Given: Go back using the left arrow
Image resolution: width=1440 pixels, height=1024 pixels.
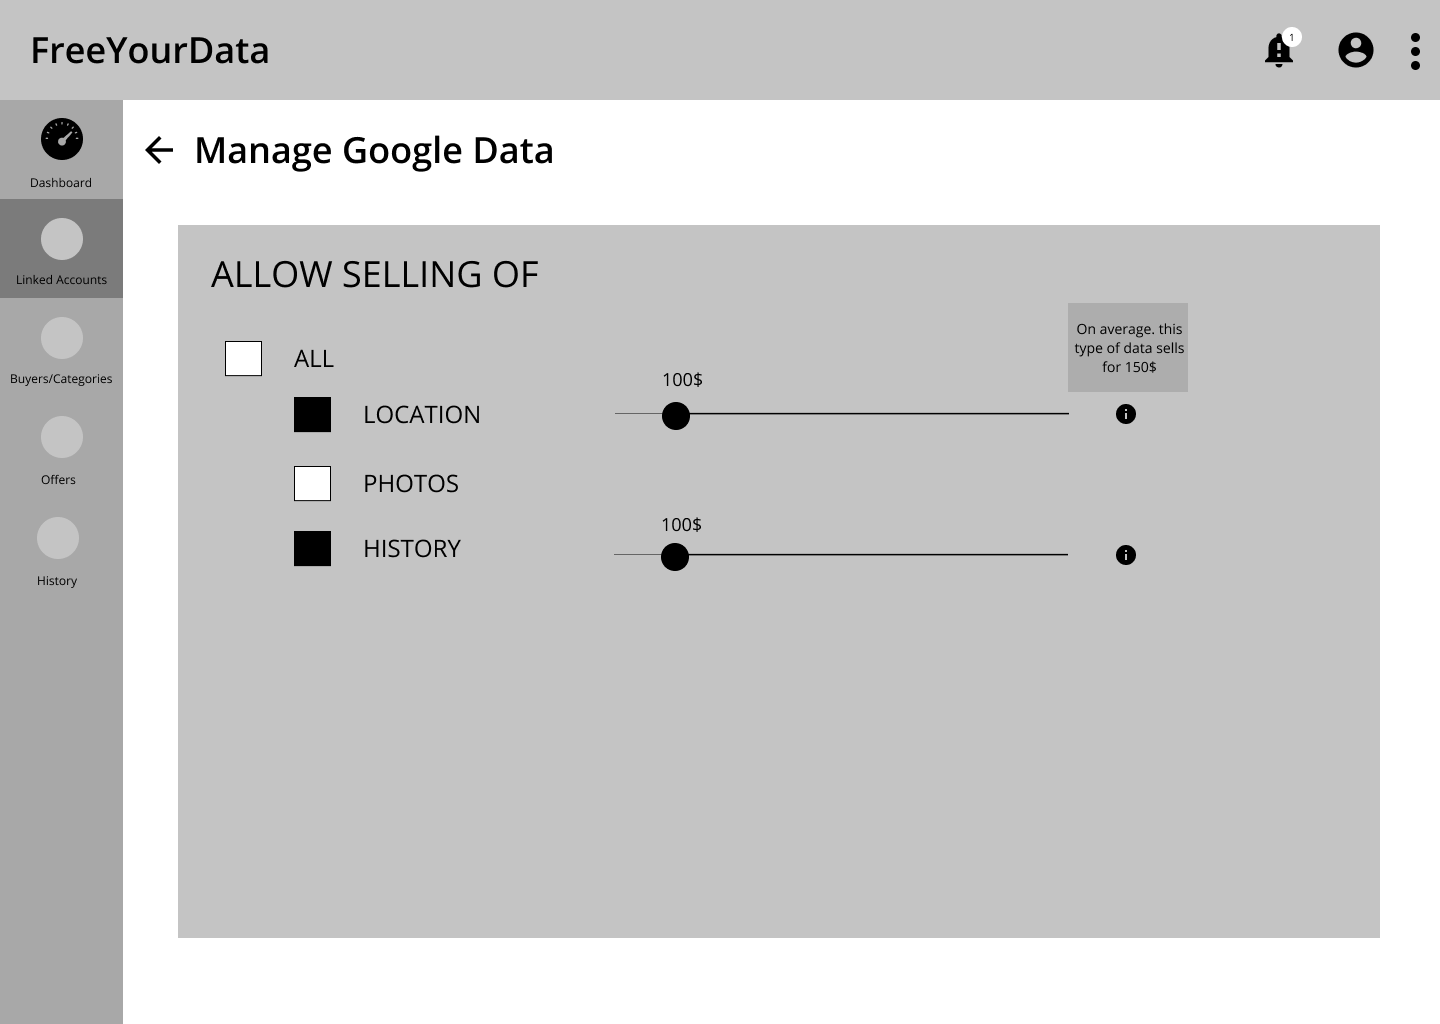Looking at the screenshot, I should click(x=159, y=150).
